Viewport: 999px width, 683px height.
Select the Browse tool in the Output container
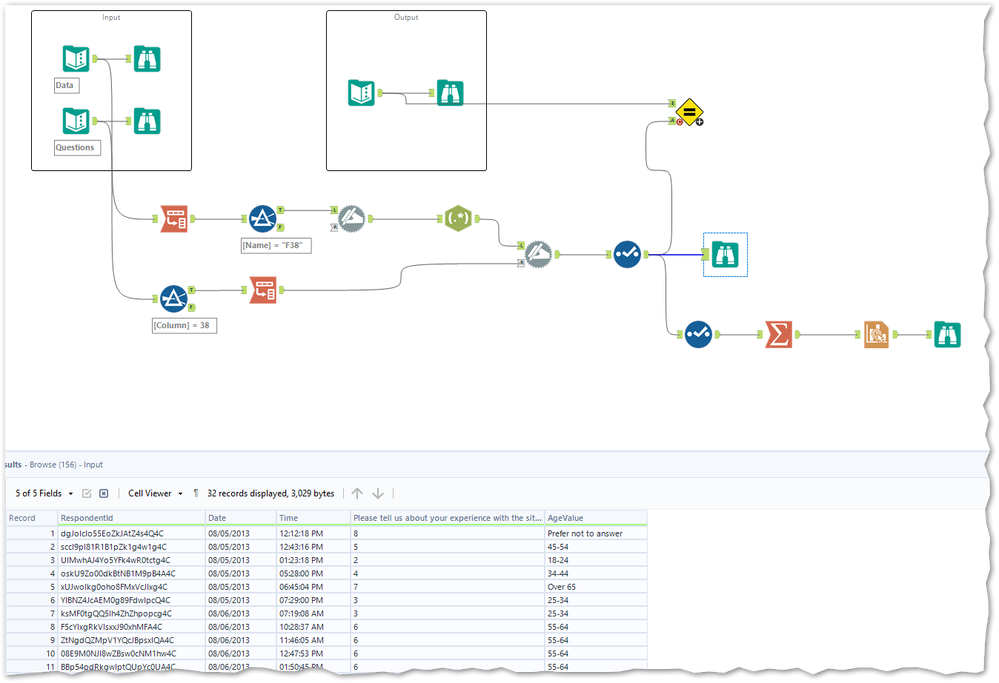pyautogui.click(x=450, y=92)
